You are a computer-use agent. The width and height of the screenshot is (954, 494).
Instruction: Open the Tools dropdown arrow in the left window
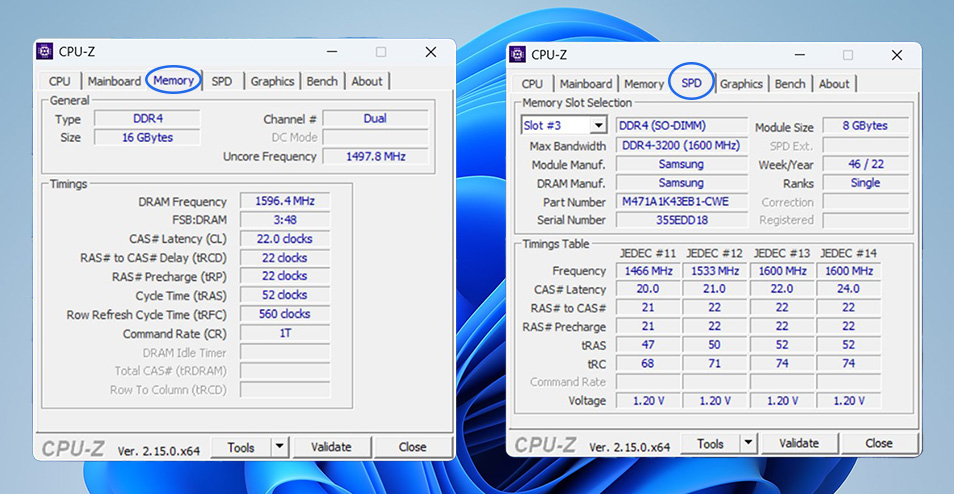pos(279,447)
